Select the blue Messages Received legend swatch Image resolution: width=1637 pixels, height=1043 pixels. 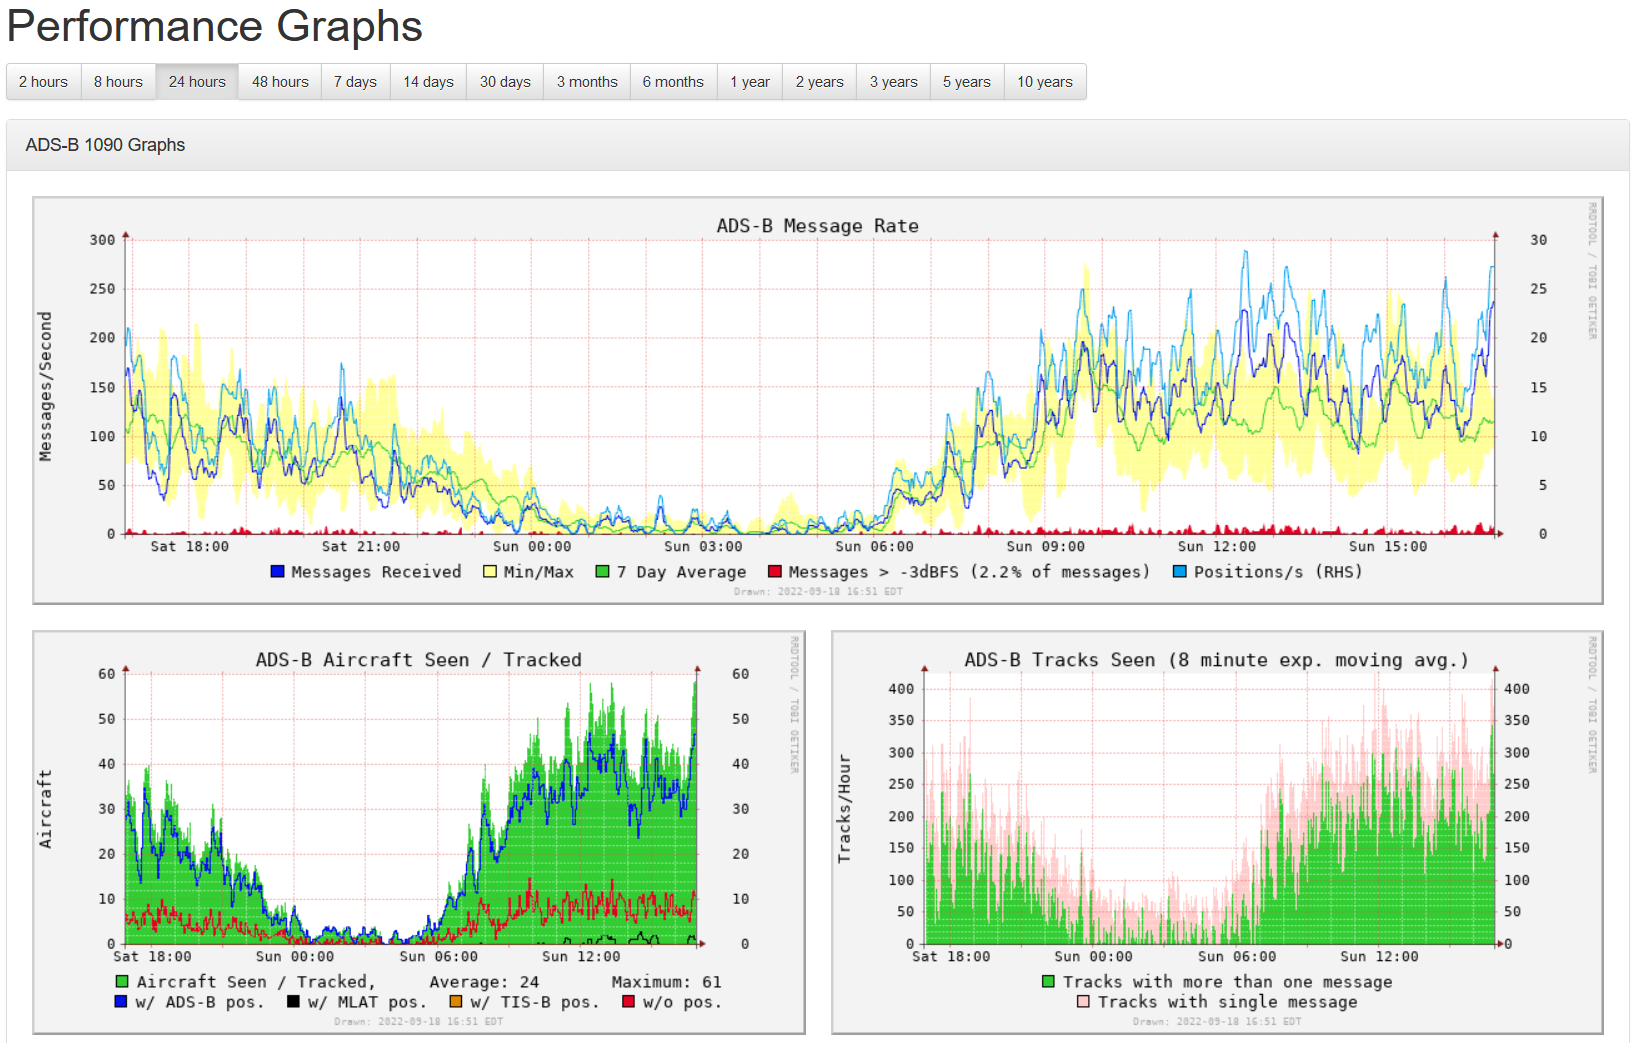(276, 571)
